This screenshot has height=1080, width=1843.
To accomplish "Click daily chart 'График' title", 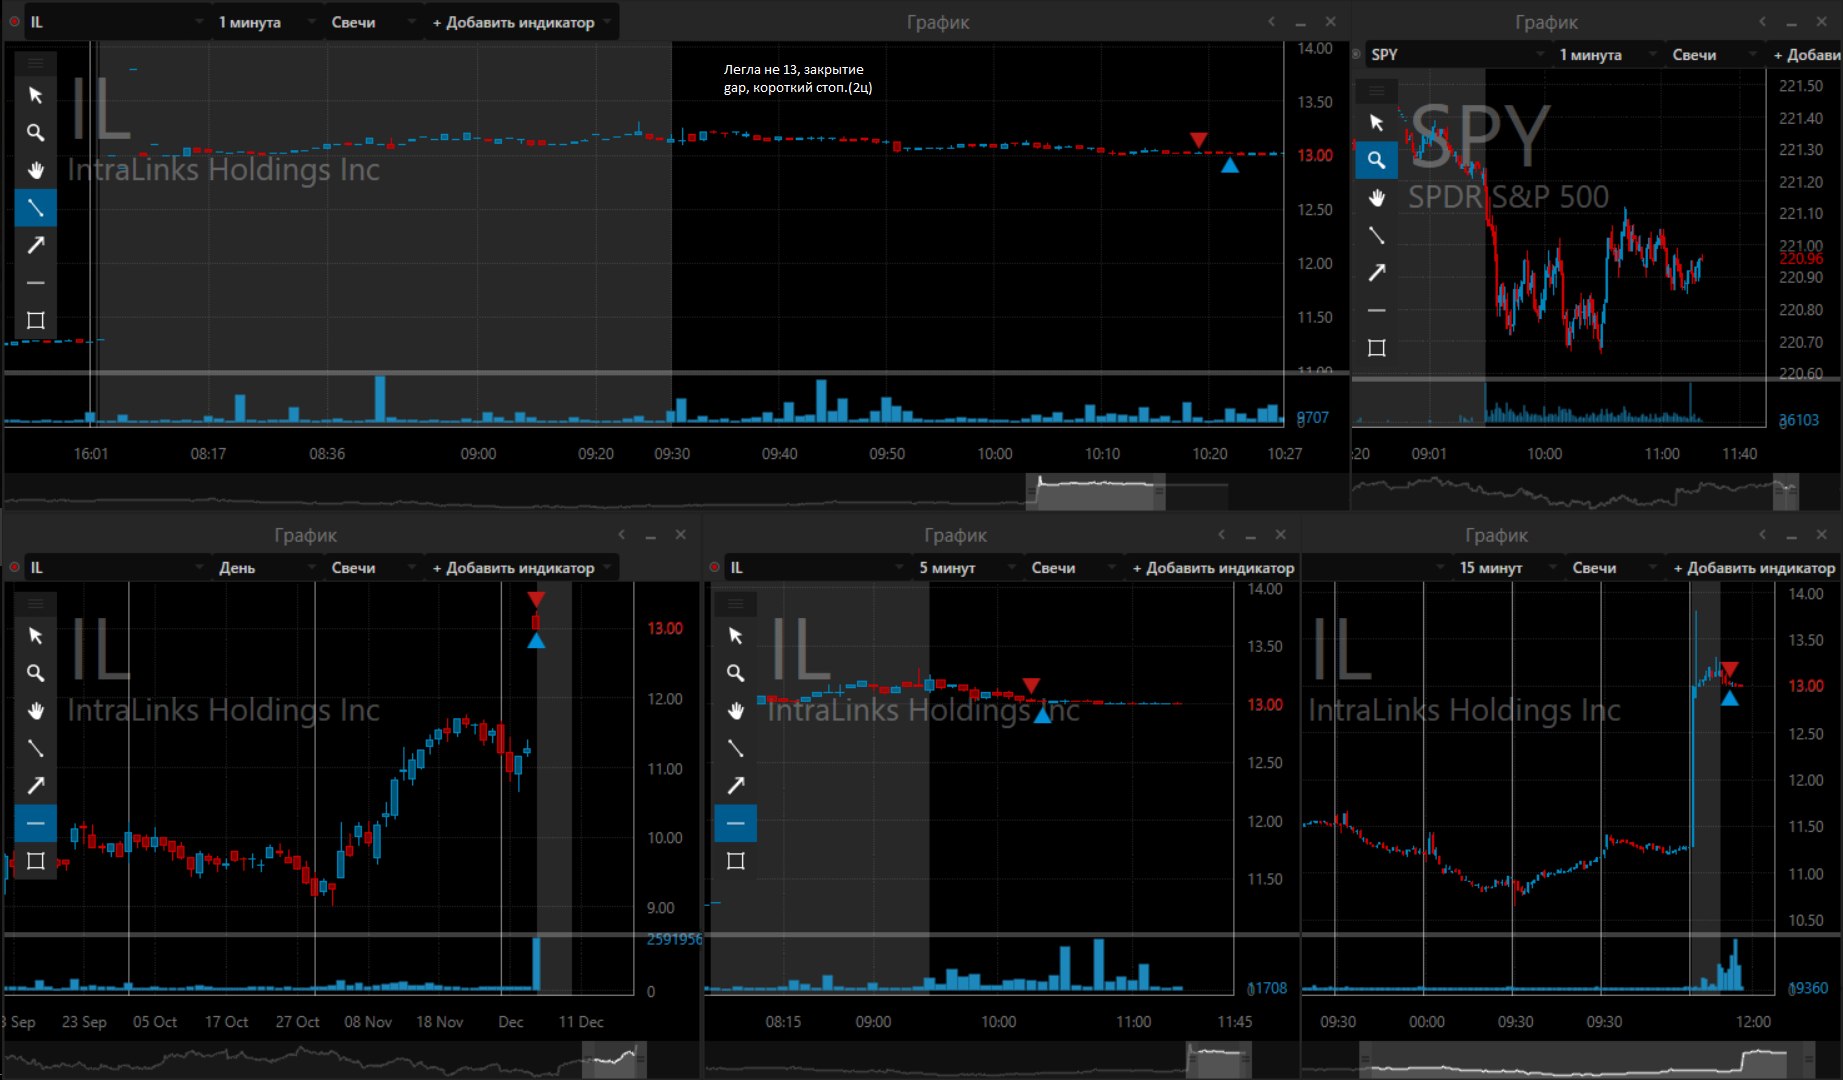I will click(x=305, y=535).
